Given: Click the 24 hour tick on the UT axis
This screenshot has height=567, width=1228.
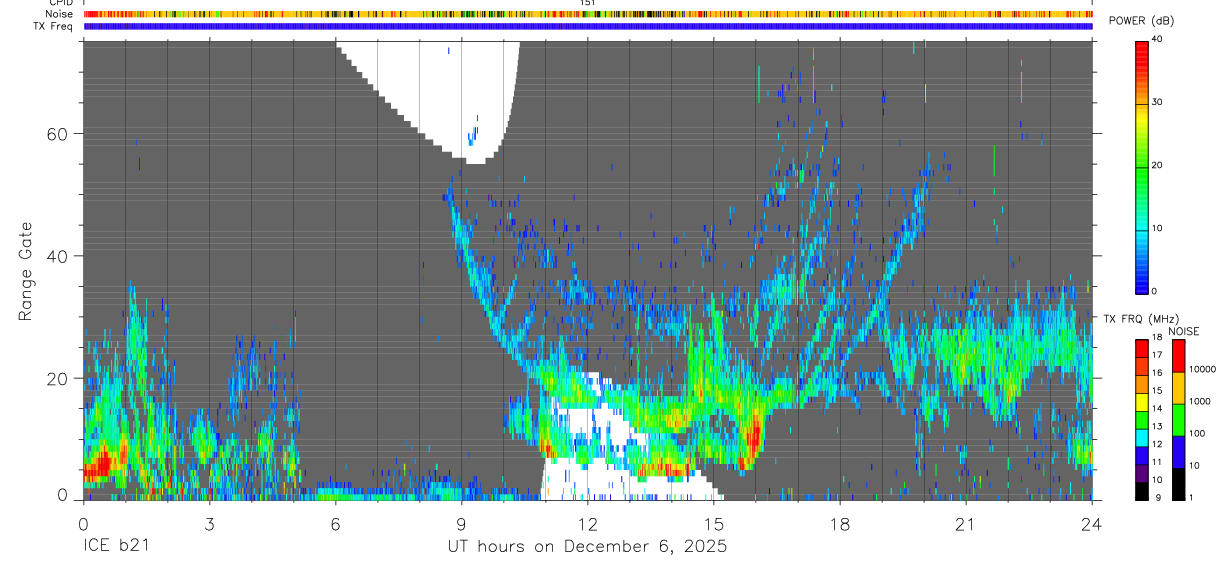Looking at the screenshot, I should [x=1092, y=523].
